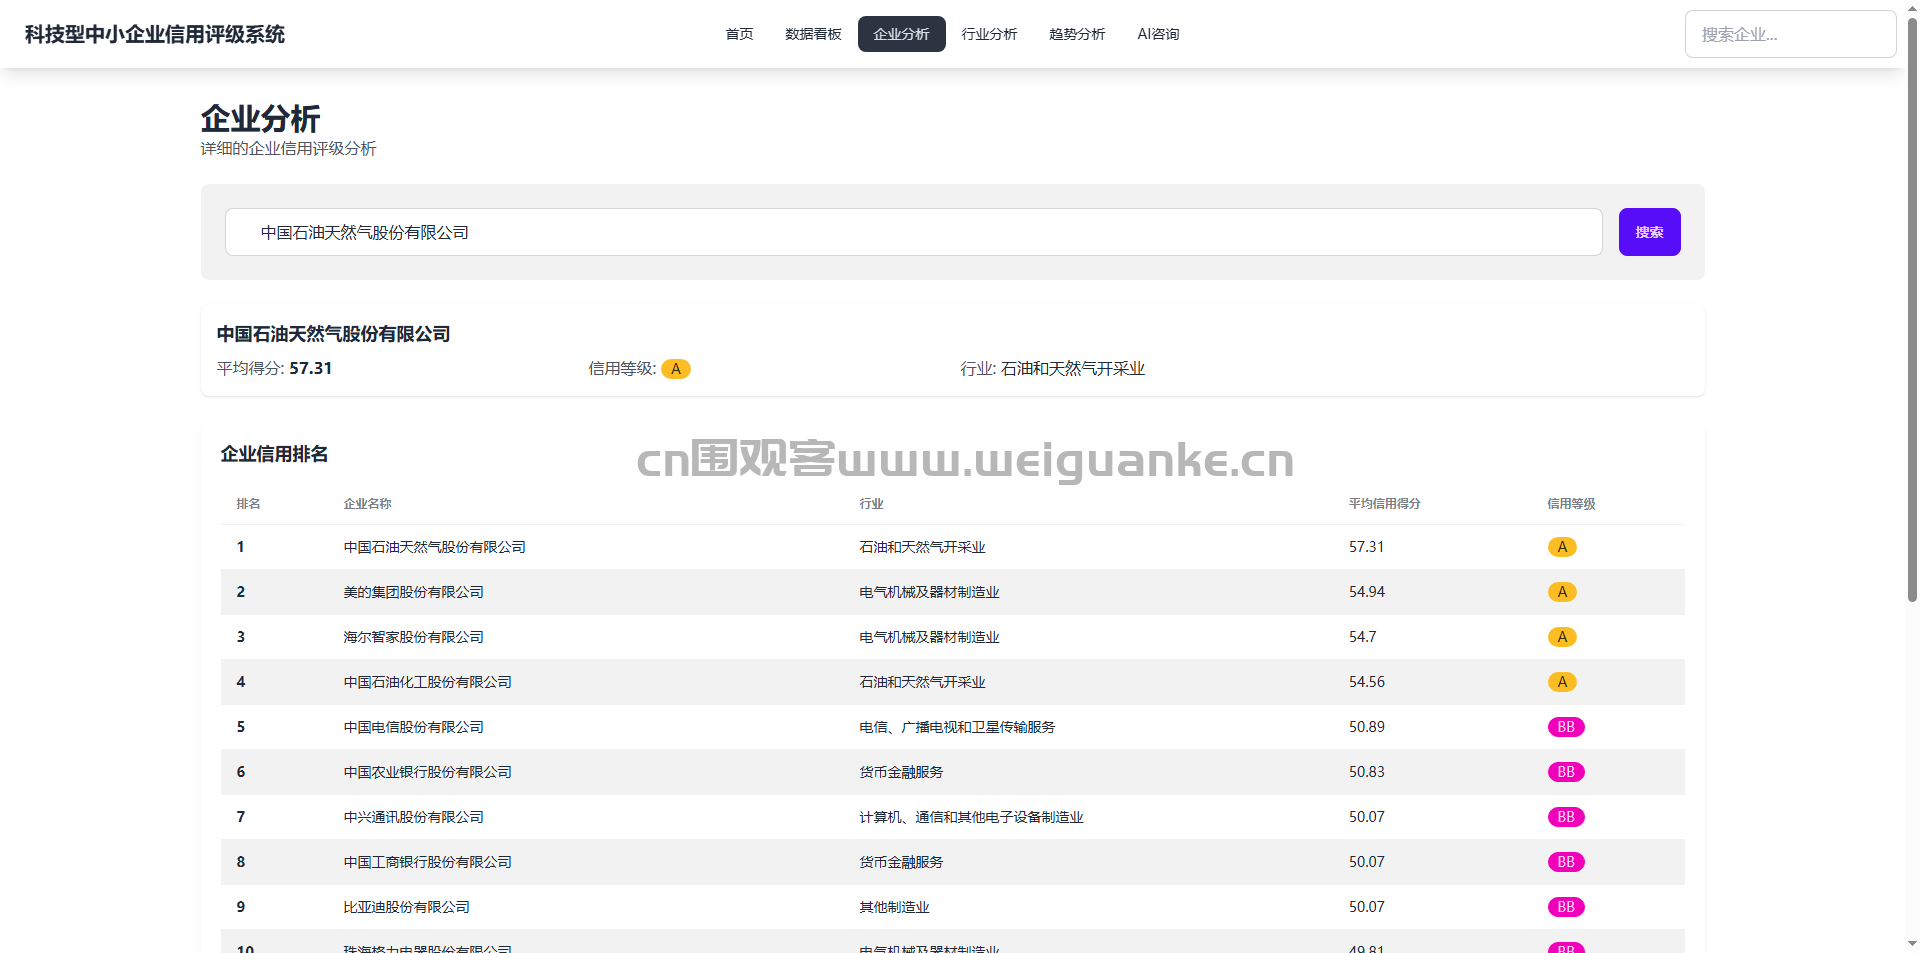This screenshot has width=1920, height=953.
Task: Switch to the 数据看板 tab
Action: point(813,34)
